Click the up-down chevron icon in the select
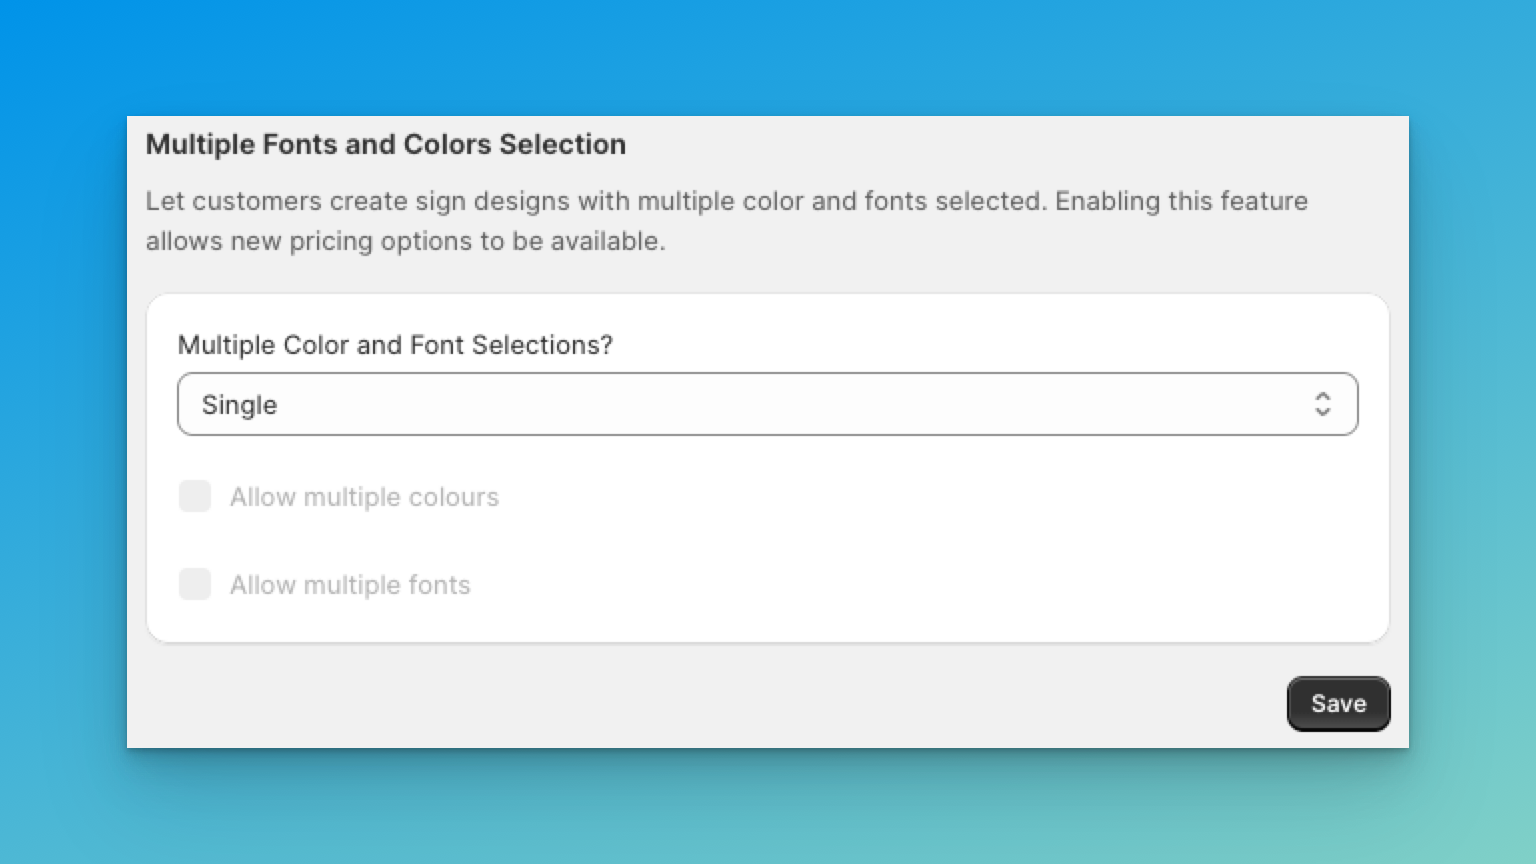The height and width of the screenshot is (864, 1536). (x=1322, y=404)
